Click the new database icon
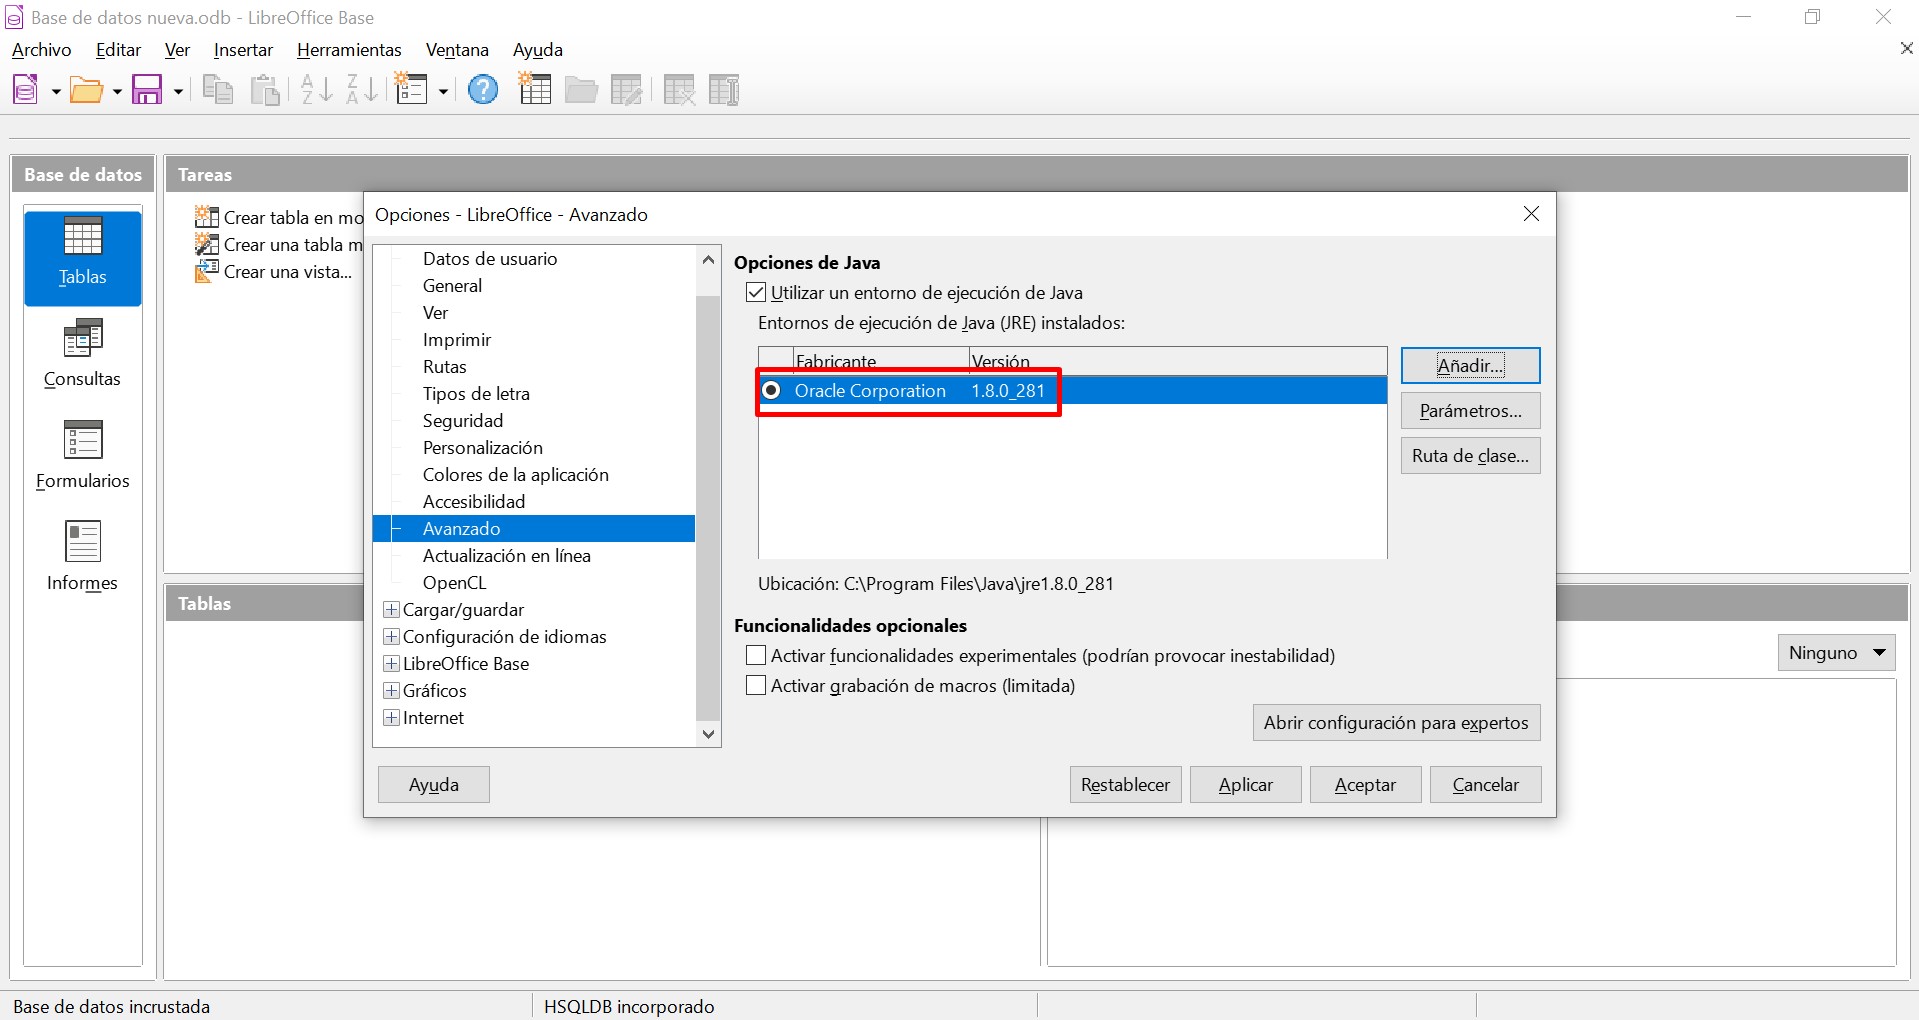 pyautogui.click(x=24, y=89)
